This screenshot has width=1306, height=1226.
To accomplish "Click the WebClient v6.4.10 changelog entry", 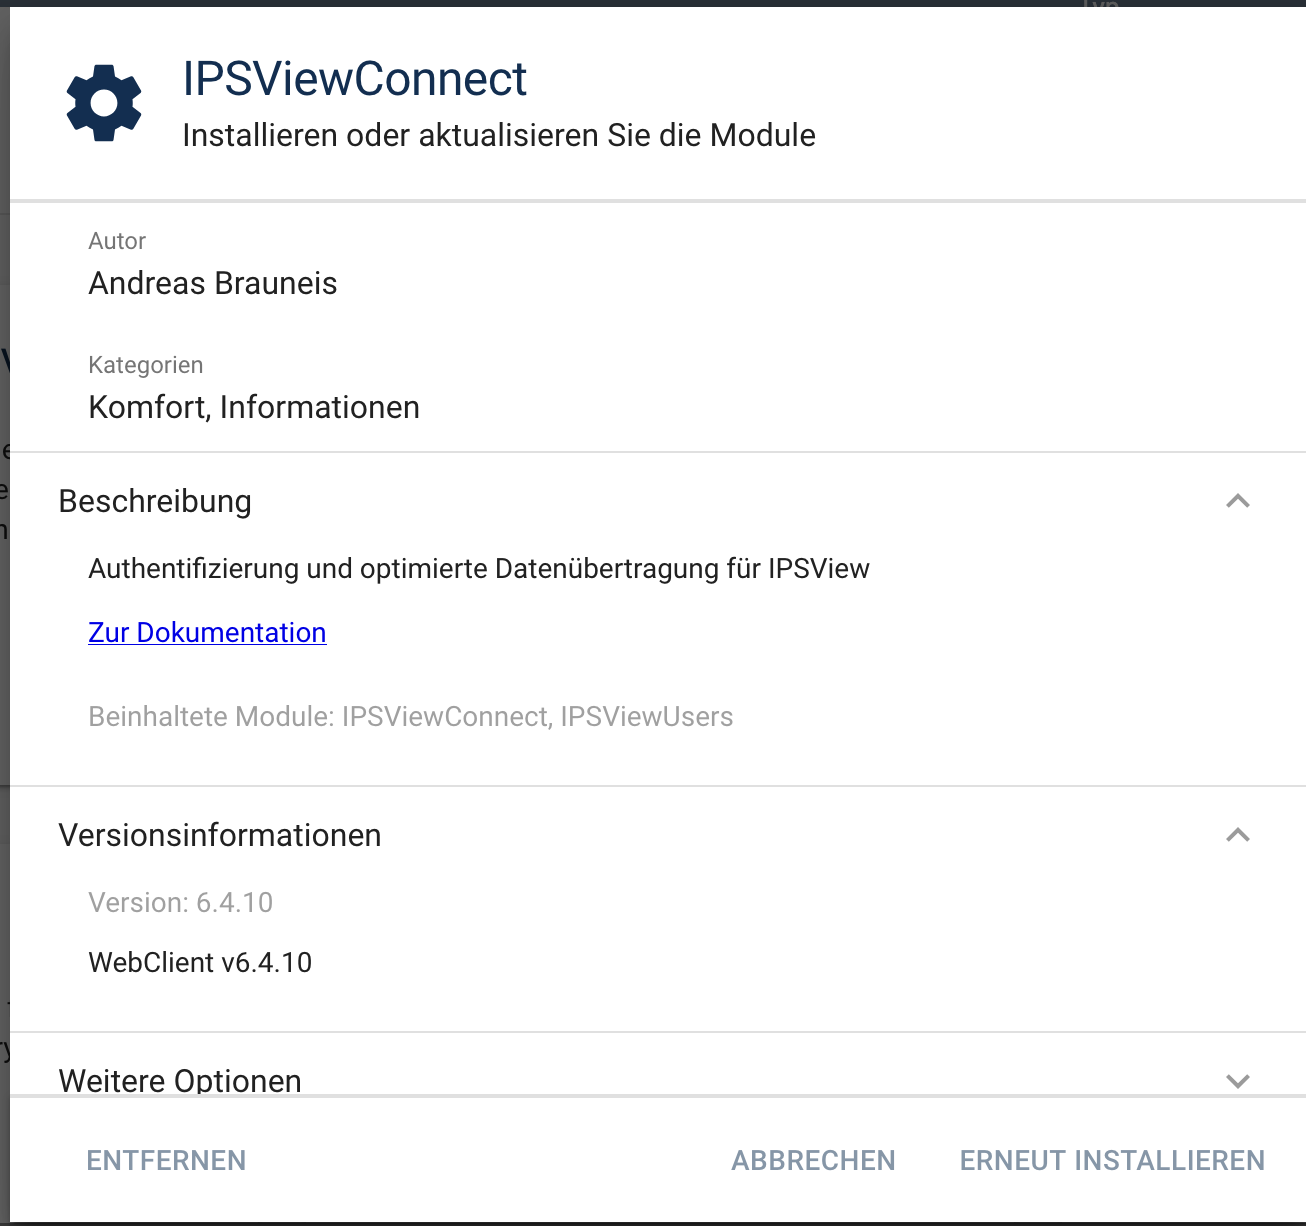I will (200, 963).
